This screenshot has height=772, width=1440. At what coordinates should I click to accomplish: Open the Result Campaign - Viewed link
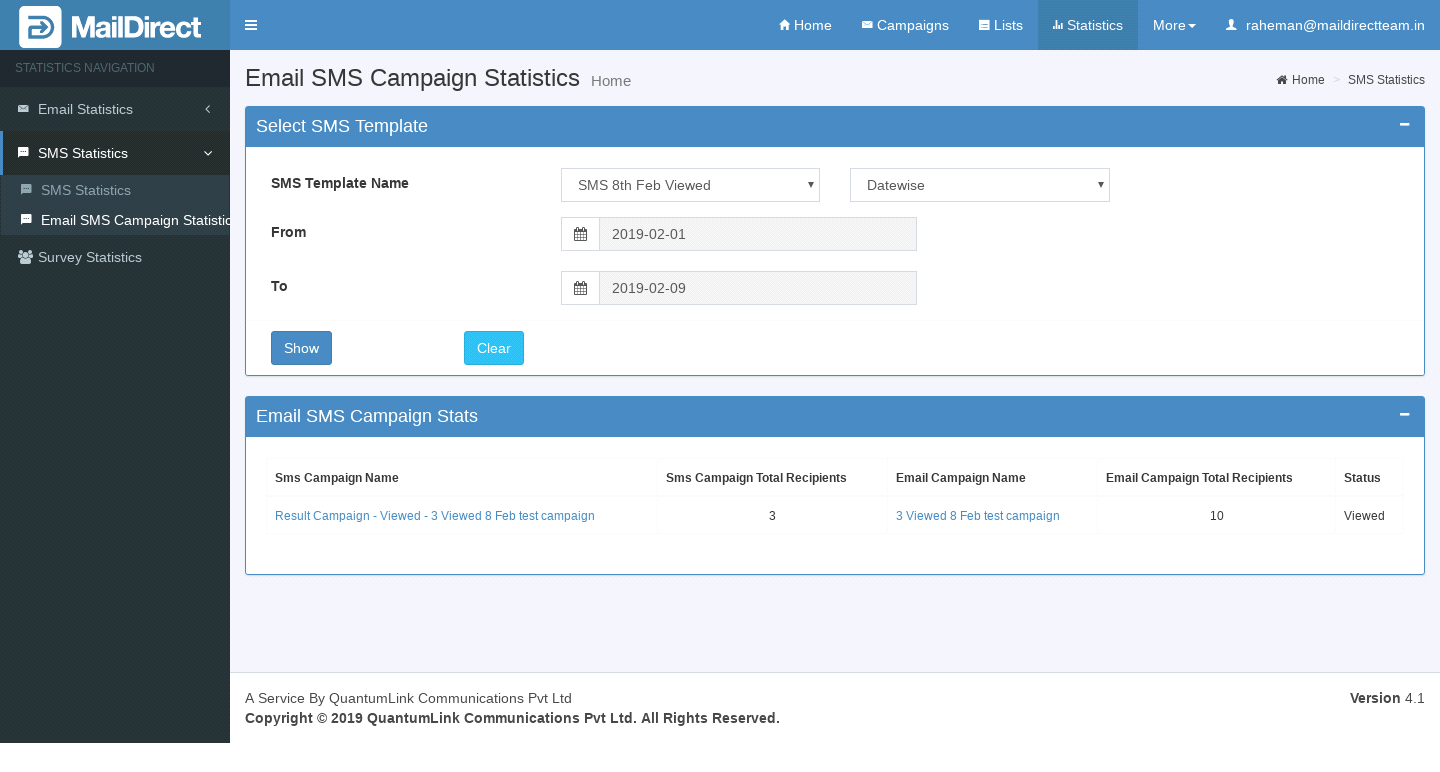pos(434,516)
